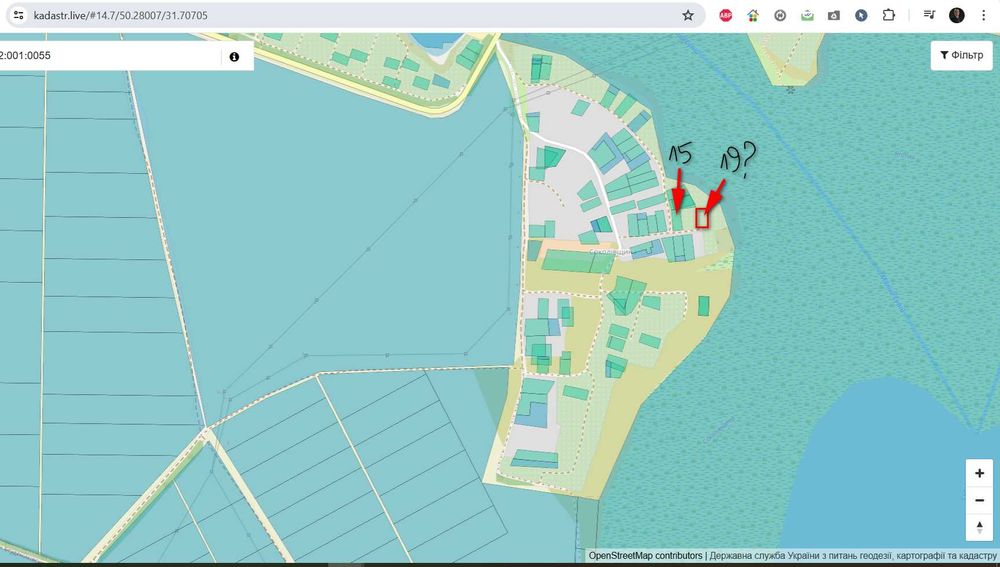The width and height of the screenshot is (1000, 567).
Task: Open Chrome's three-dot menu
Action: [x=983, y=15]
